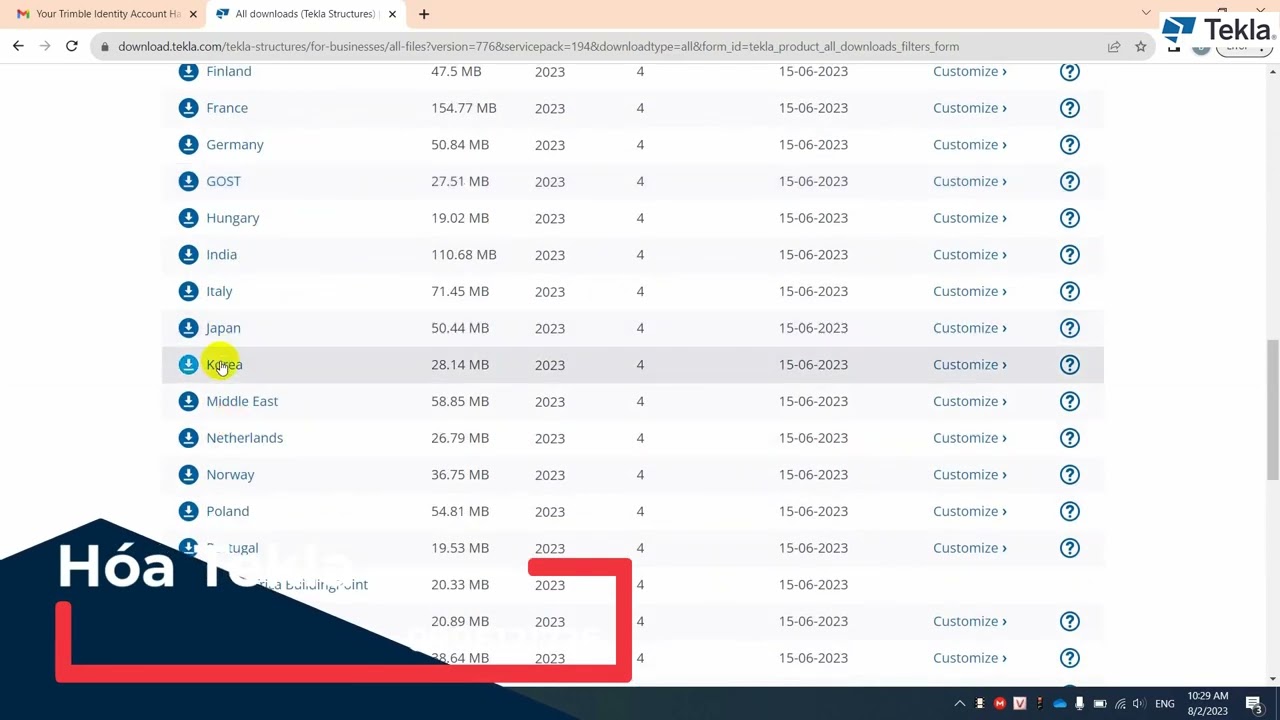The width and height of the screenshot is (1280, 720).
Task: Close the All downloads tab
Action: coord(392,14)
